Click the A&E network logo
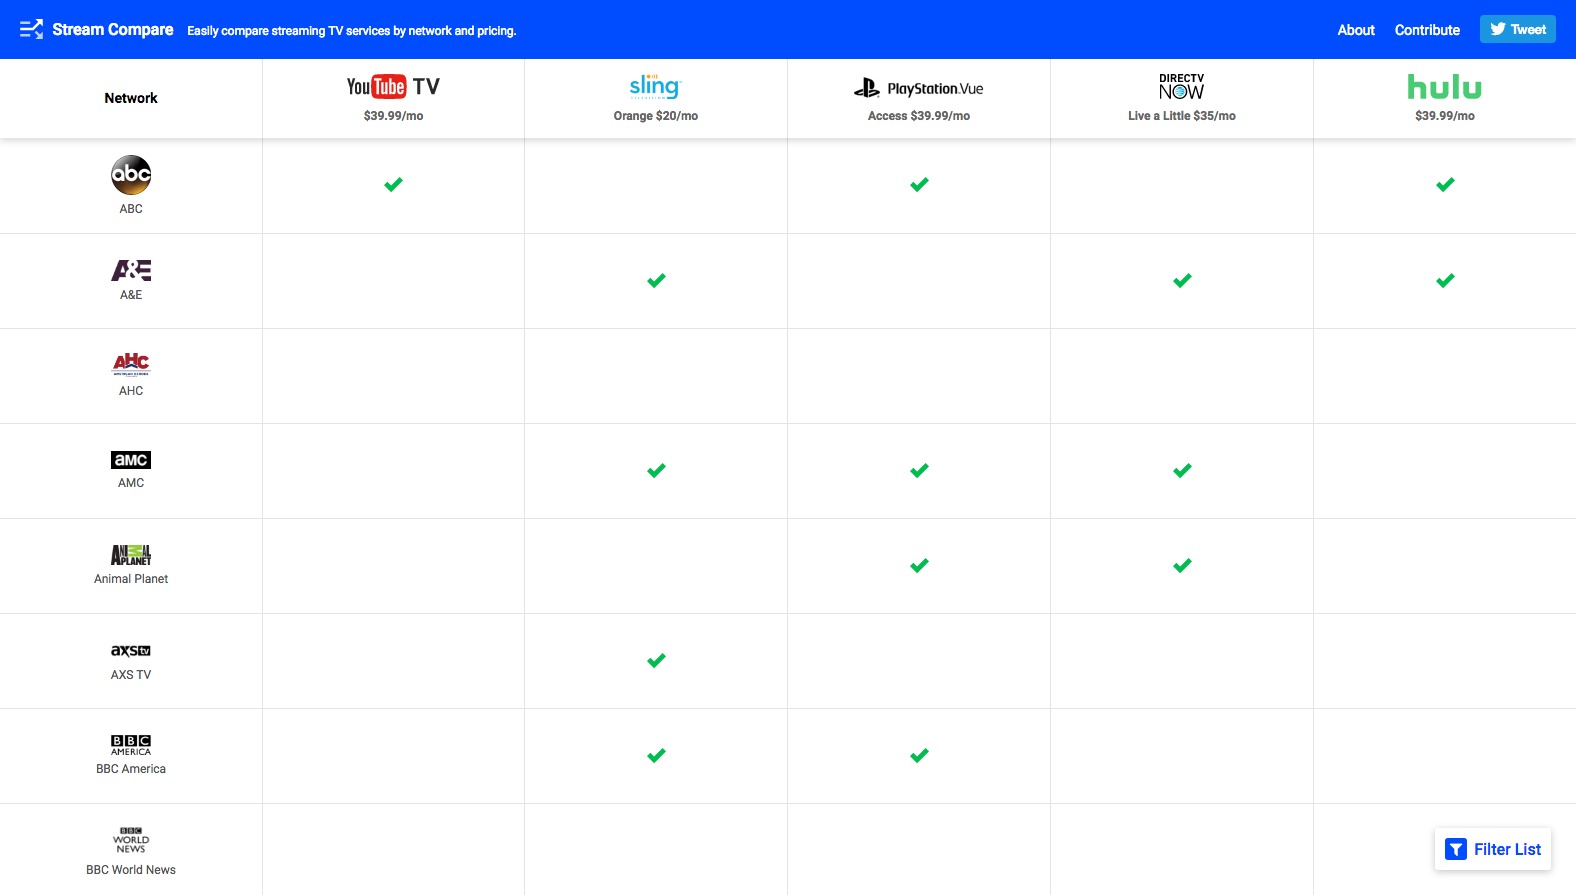The width and height of the screenshot is (1576, 895). (131, 270)
